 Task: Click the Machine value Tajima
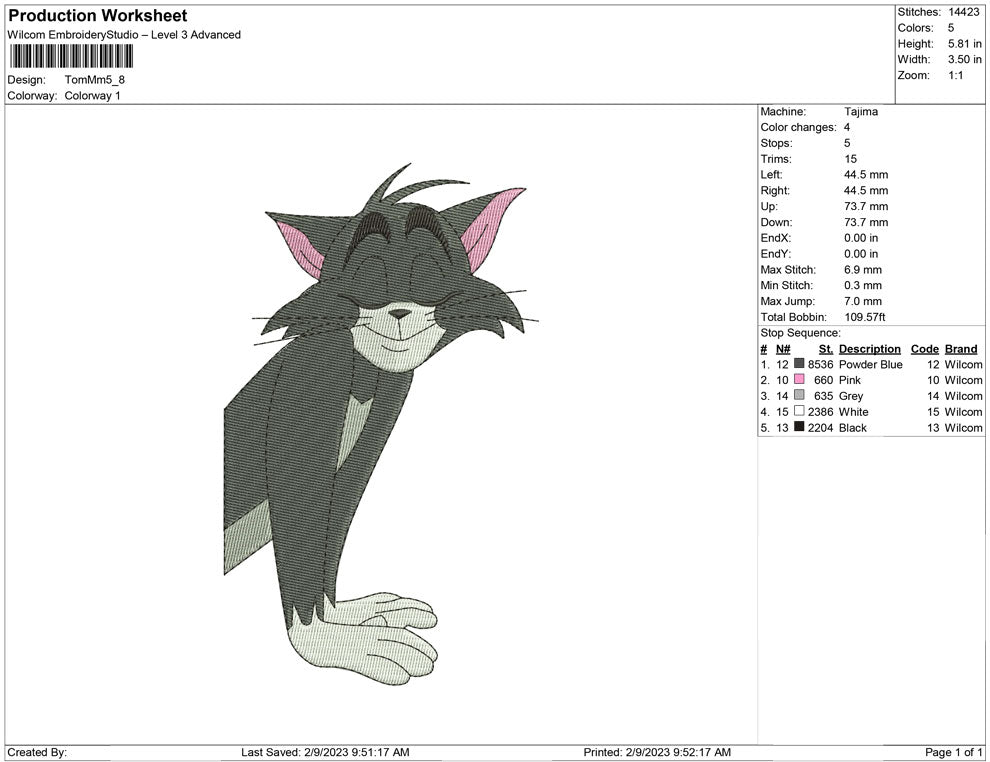click(861, 112)
